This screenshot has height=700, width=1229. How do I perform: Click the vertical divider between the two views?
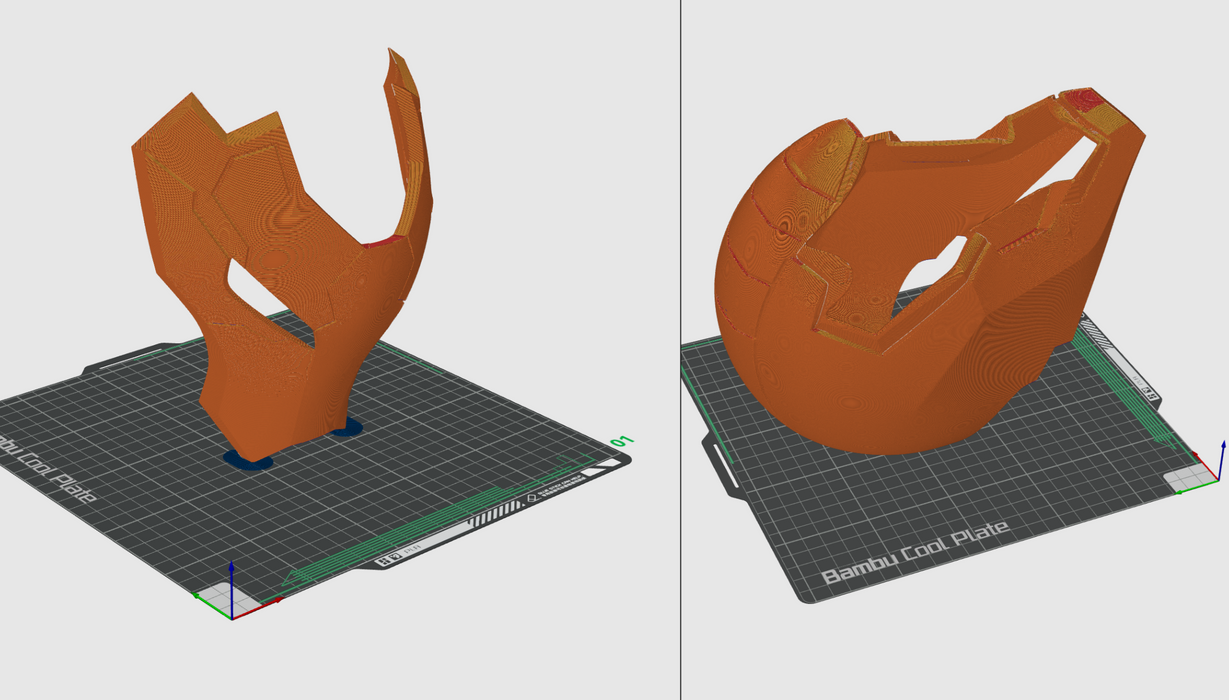681,350
